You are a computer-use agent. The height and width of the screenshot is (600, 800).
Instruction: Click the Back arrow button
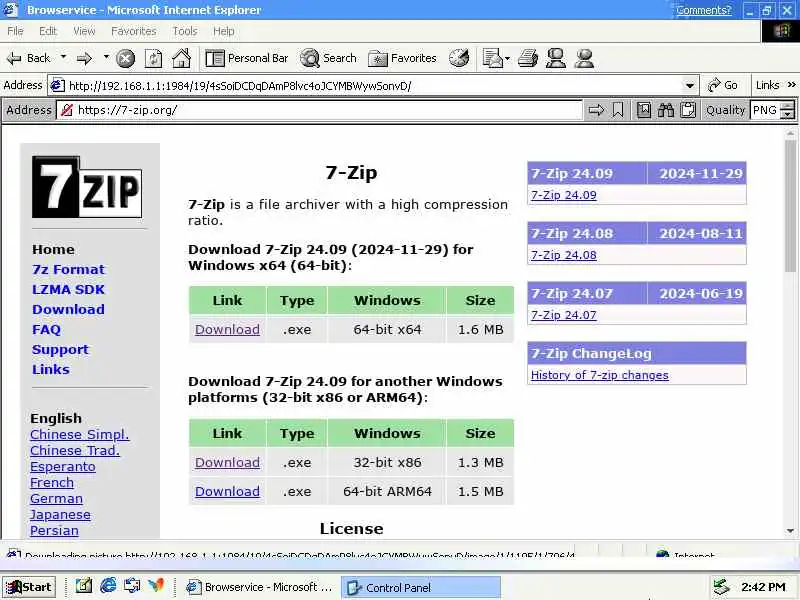[28, 58]
